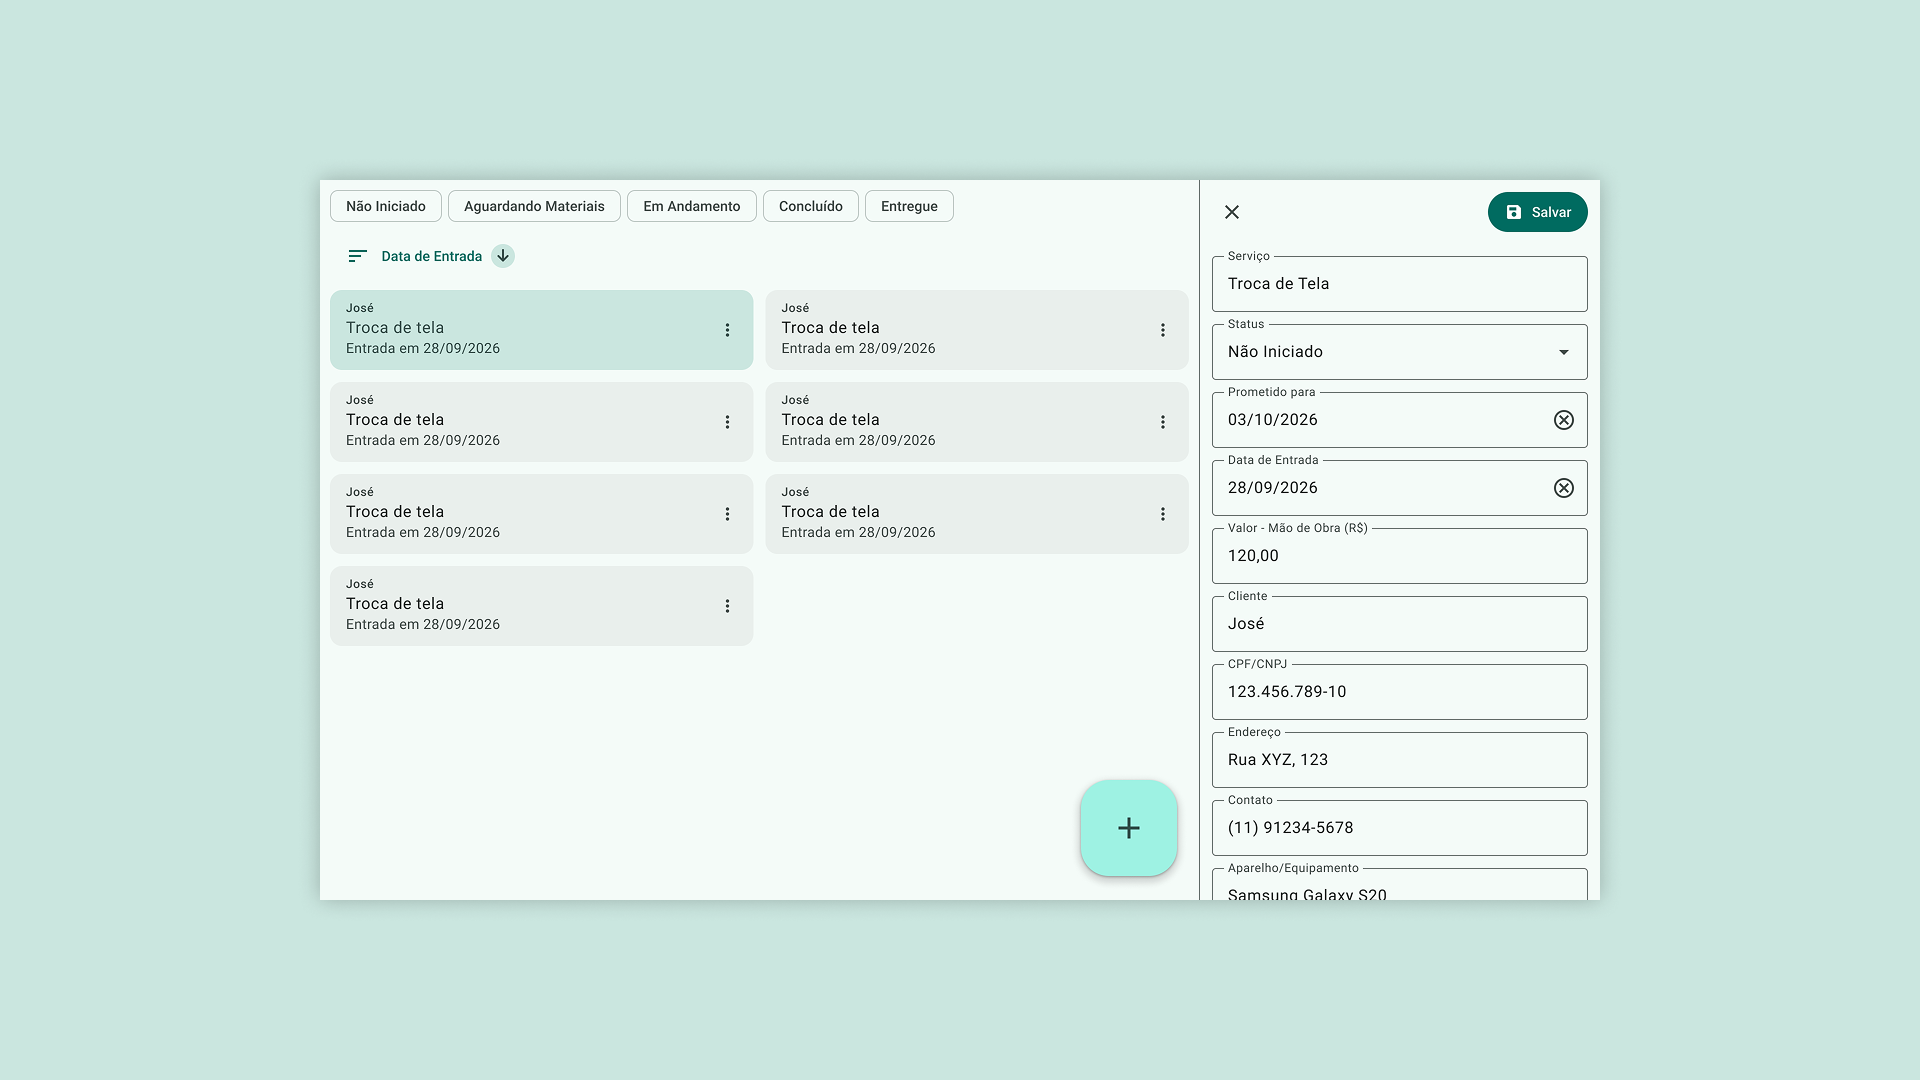Focus the CPF/CNPJ field
The height and width of the screenshot is (1080, 1920).
click(x=1400, y=692)
